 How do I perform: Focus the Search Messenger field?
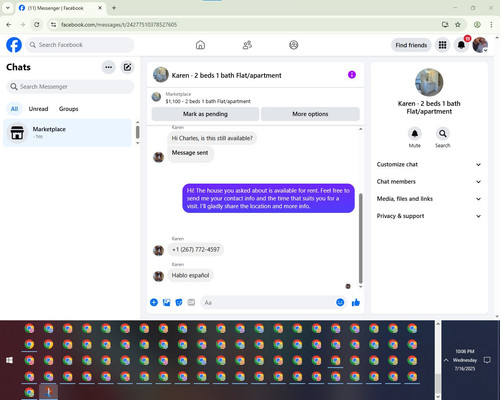(70, 87)
